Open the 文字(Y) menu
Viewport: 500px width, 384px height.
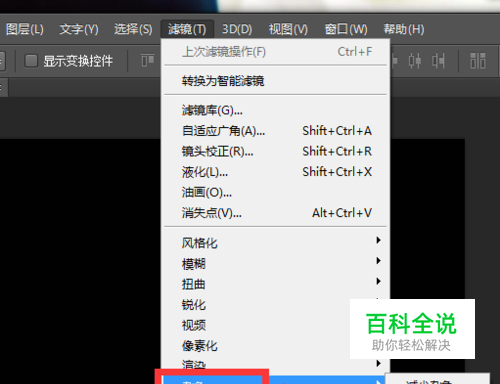pyautogui.click(x=79, y=29)
